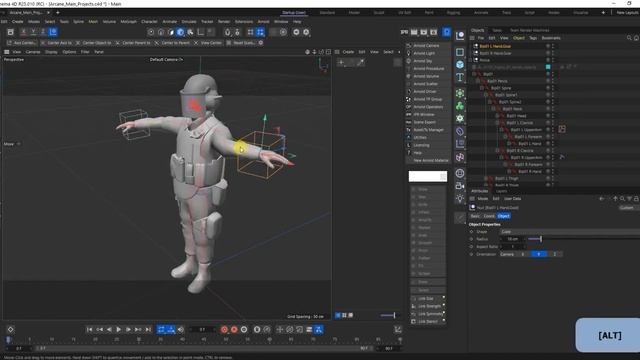
Task: Select the Y orientation option
Action: pyautogui.click(x=538, y=254)
